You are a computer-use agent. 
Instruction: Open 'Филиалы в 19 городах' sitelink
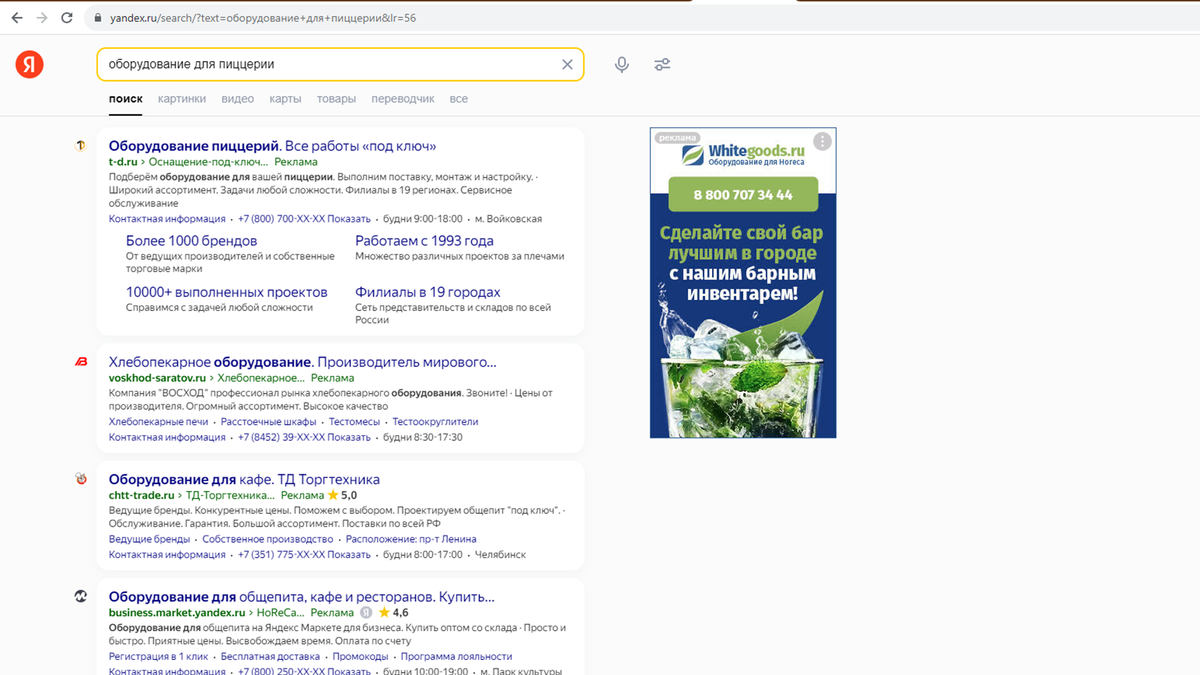(x=428, y=292)
